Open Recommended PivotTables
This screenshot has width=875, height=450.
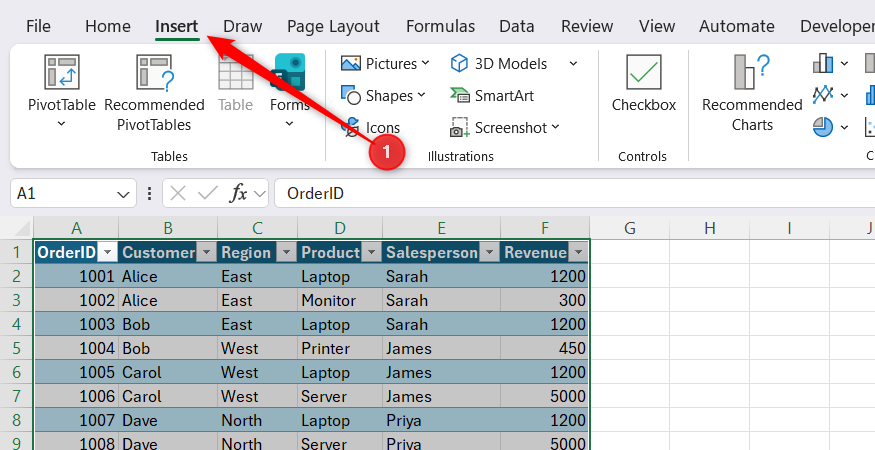click(x=154, y=93)
